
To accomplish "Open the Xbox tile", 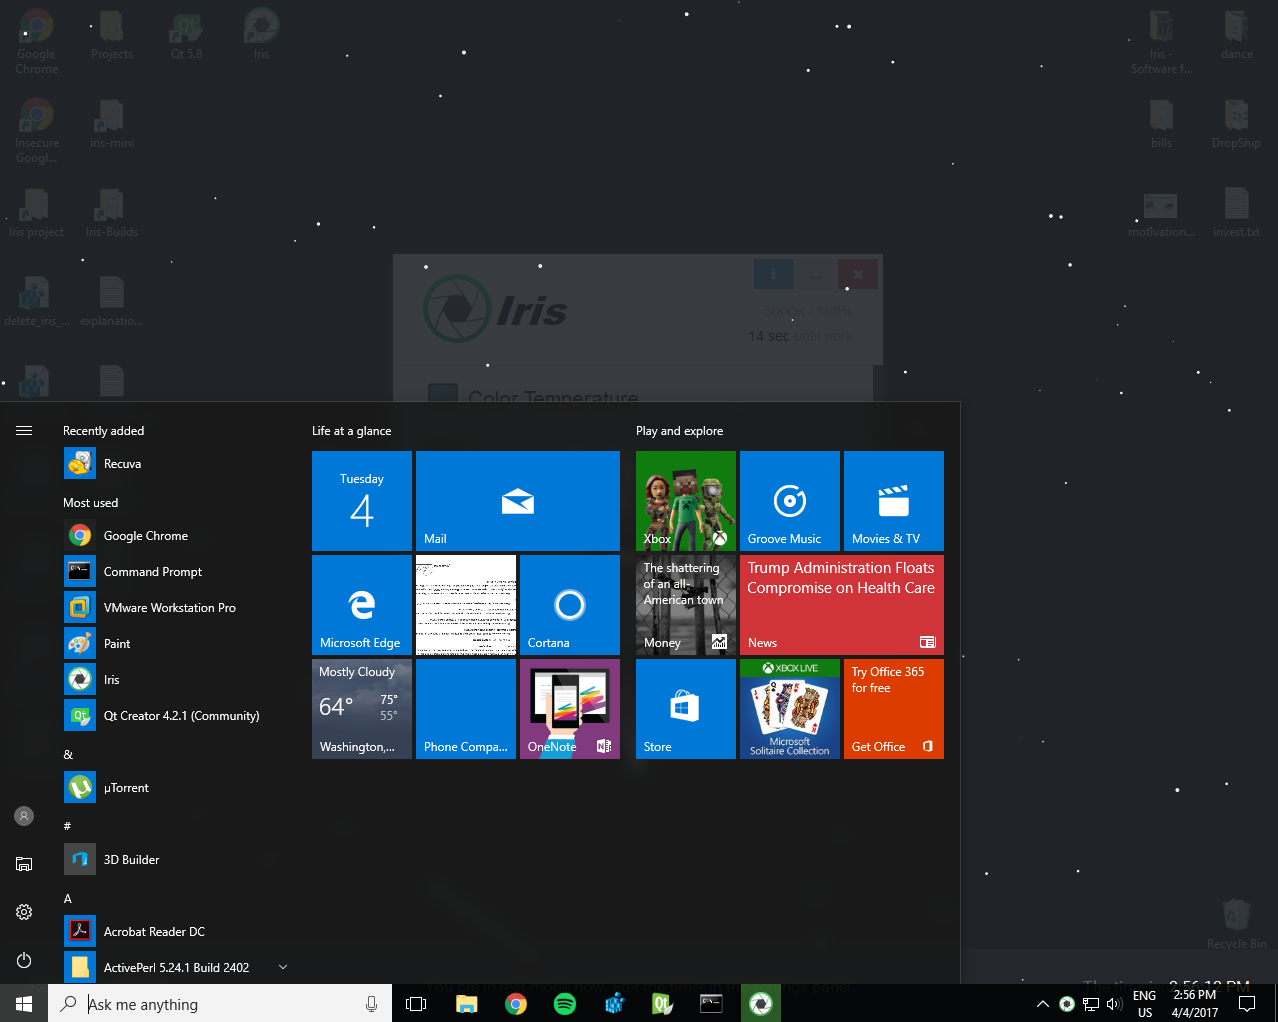I will click(686, 501).
